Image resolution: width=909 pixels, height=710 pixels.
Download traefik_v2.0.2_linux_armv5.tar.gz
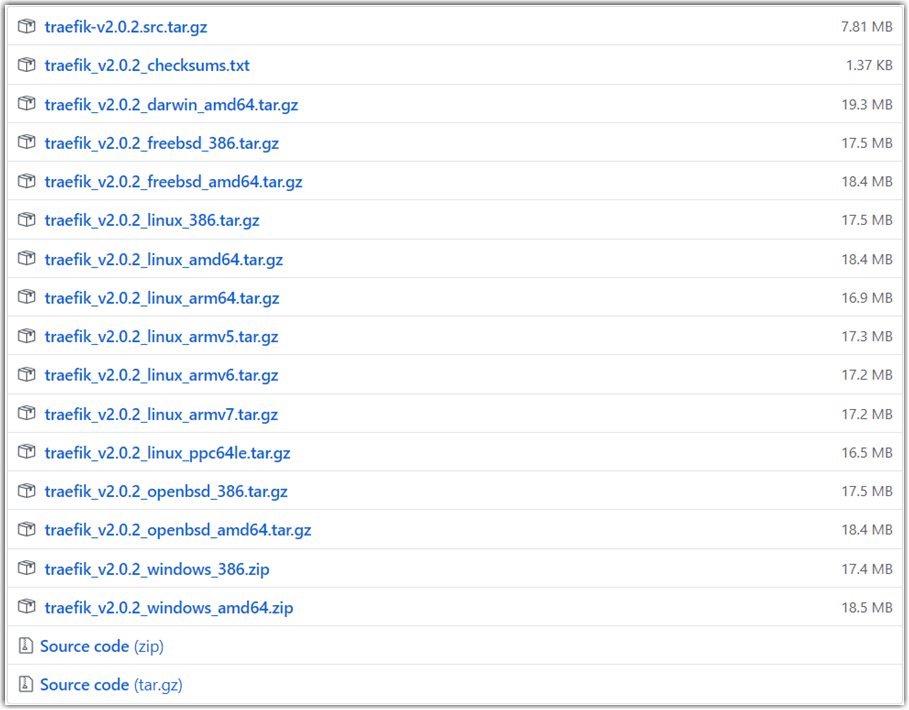point(161,337)
